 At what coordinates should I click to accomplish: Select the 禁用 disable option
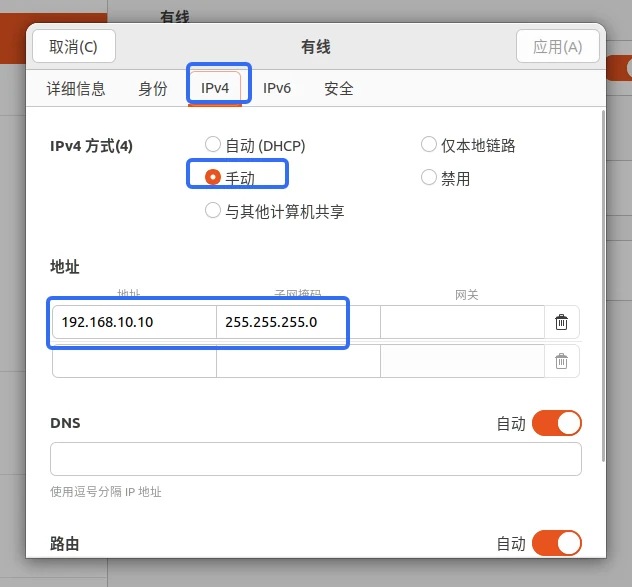[428, 177]
